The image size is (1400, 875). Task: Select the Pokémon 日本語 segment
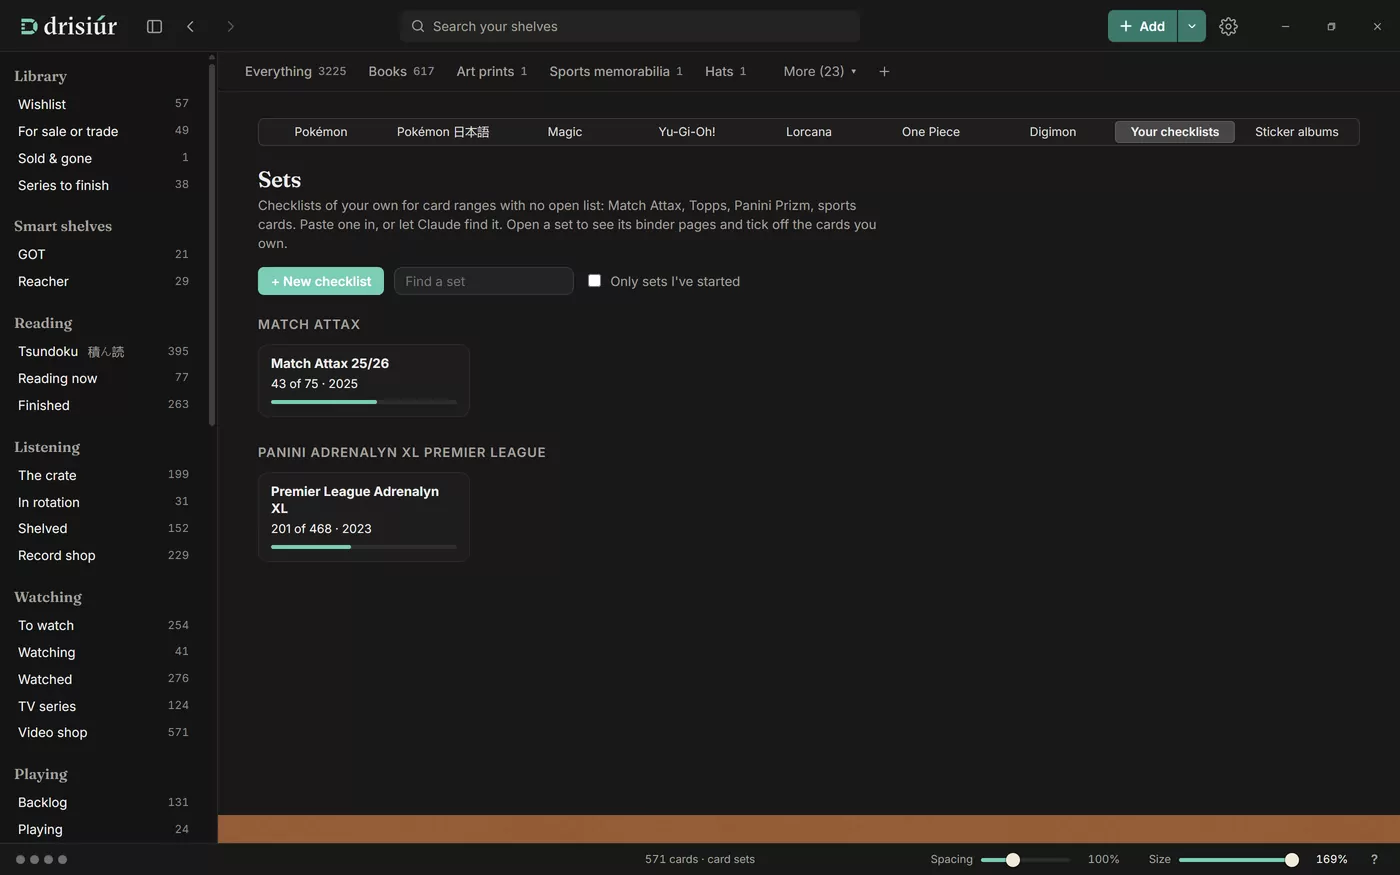[443, 132]
